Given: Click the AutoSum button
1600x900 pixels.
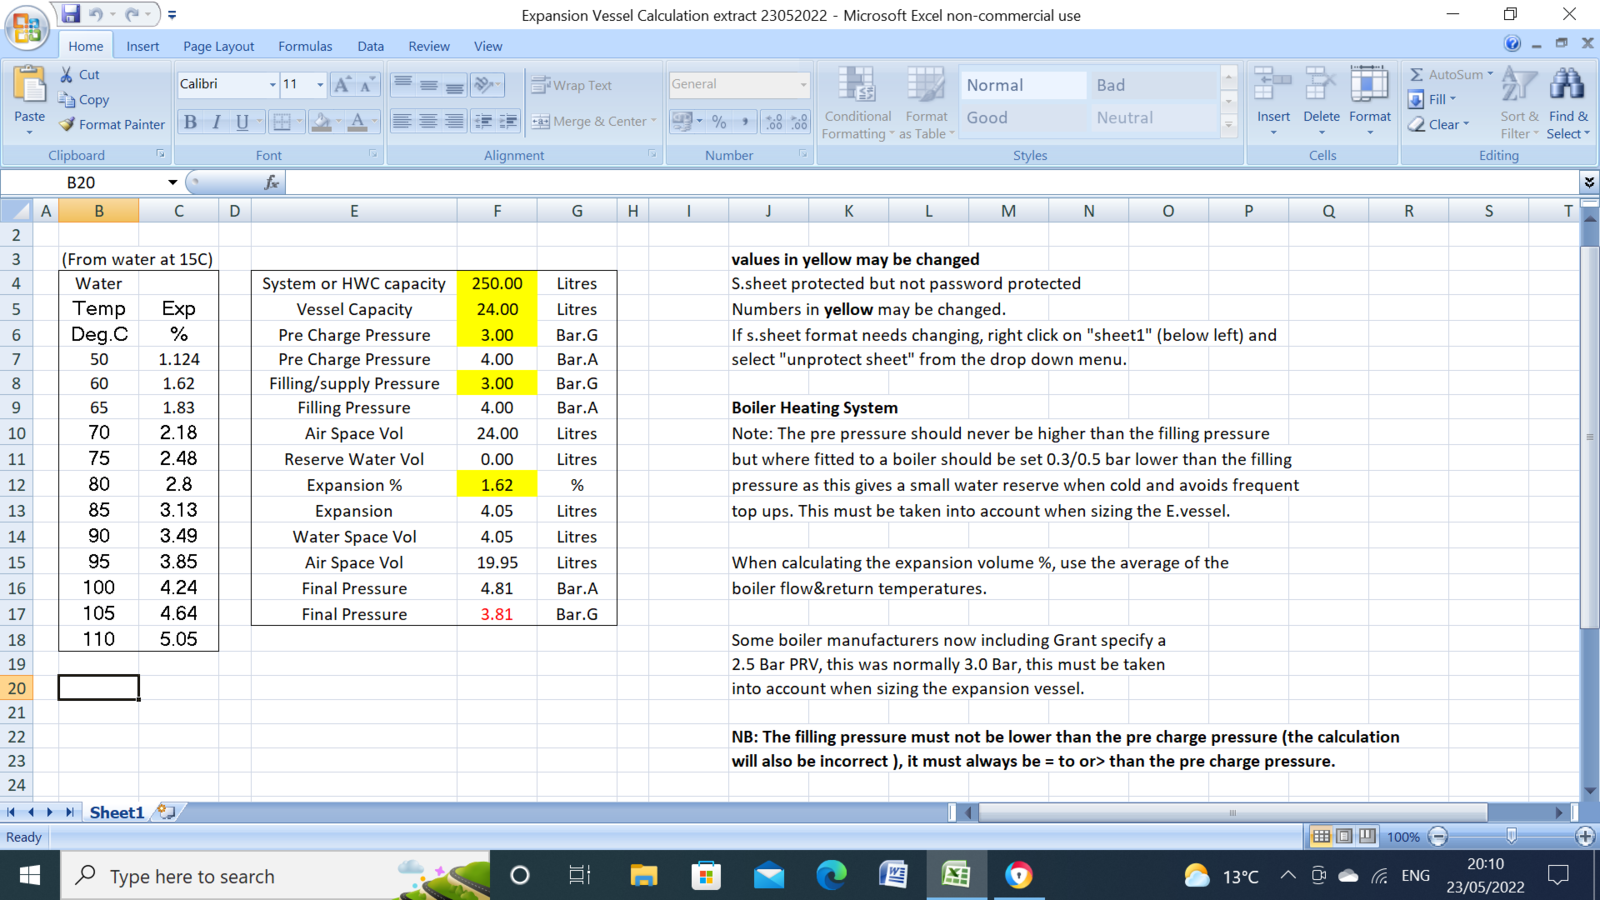Looking at the screenshot, I should point(1449,74).
